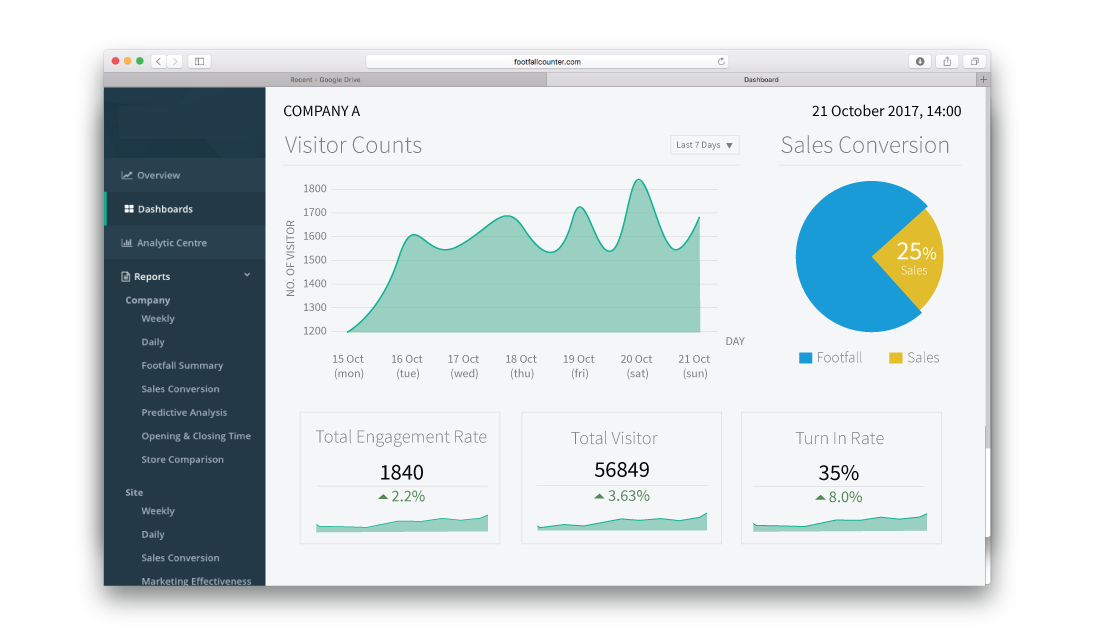
Task: Click the blue Footfall legend swatch
Action: click(805, 358)
